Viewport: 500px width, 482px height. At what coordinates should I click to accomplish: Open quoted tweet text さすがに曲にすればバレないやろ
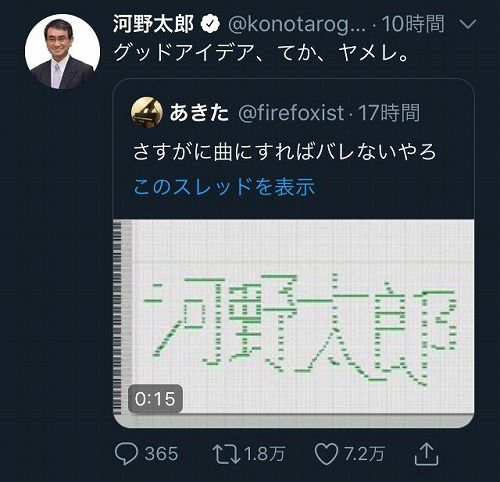pos(285,151)
